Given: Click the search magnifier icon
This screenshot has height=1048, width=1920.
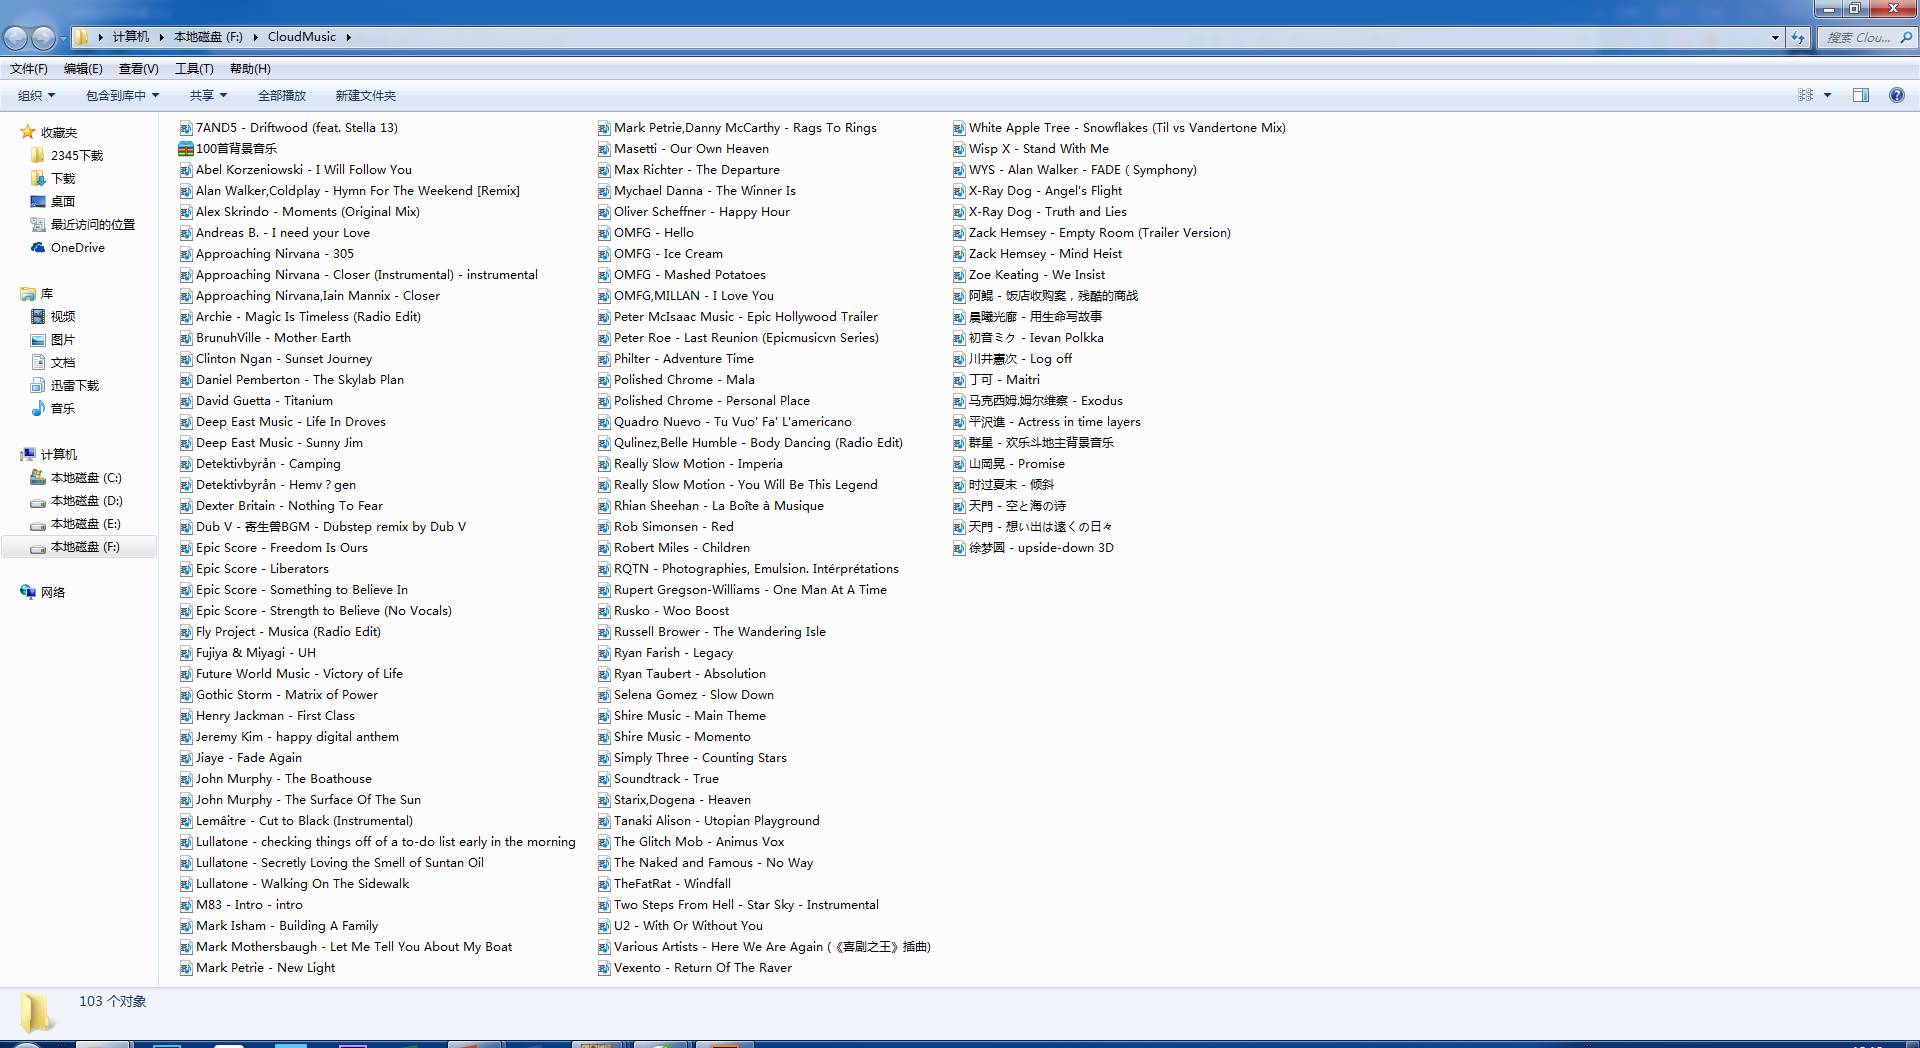Looking at the screenshot, I should [1905, 38].
